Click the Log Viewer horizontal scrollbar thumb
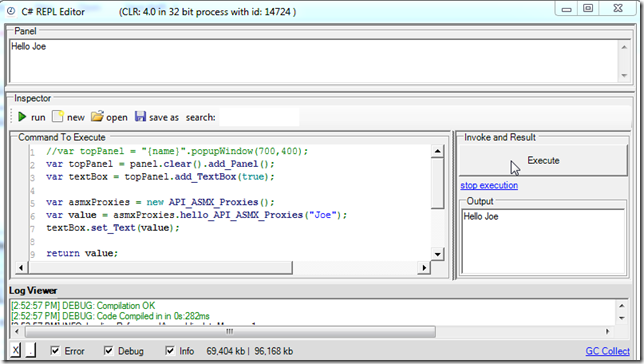Image resolution: width=644 pixels, height=364 pixels. pyautogui.click(x=230, y=332)
